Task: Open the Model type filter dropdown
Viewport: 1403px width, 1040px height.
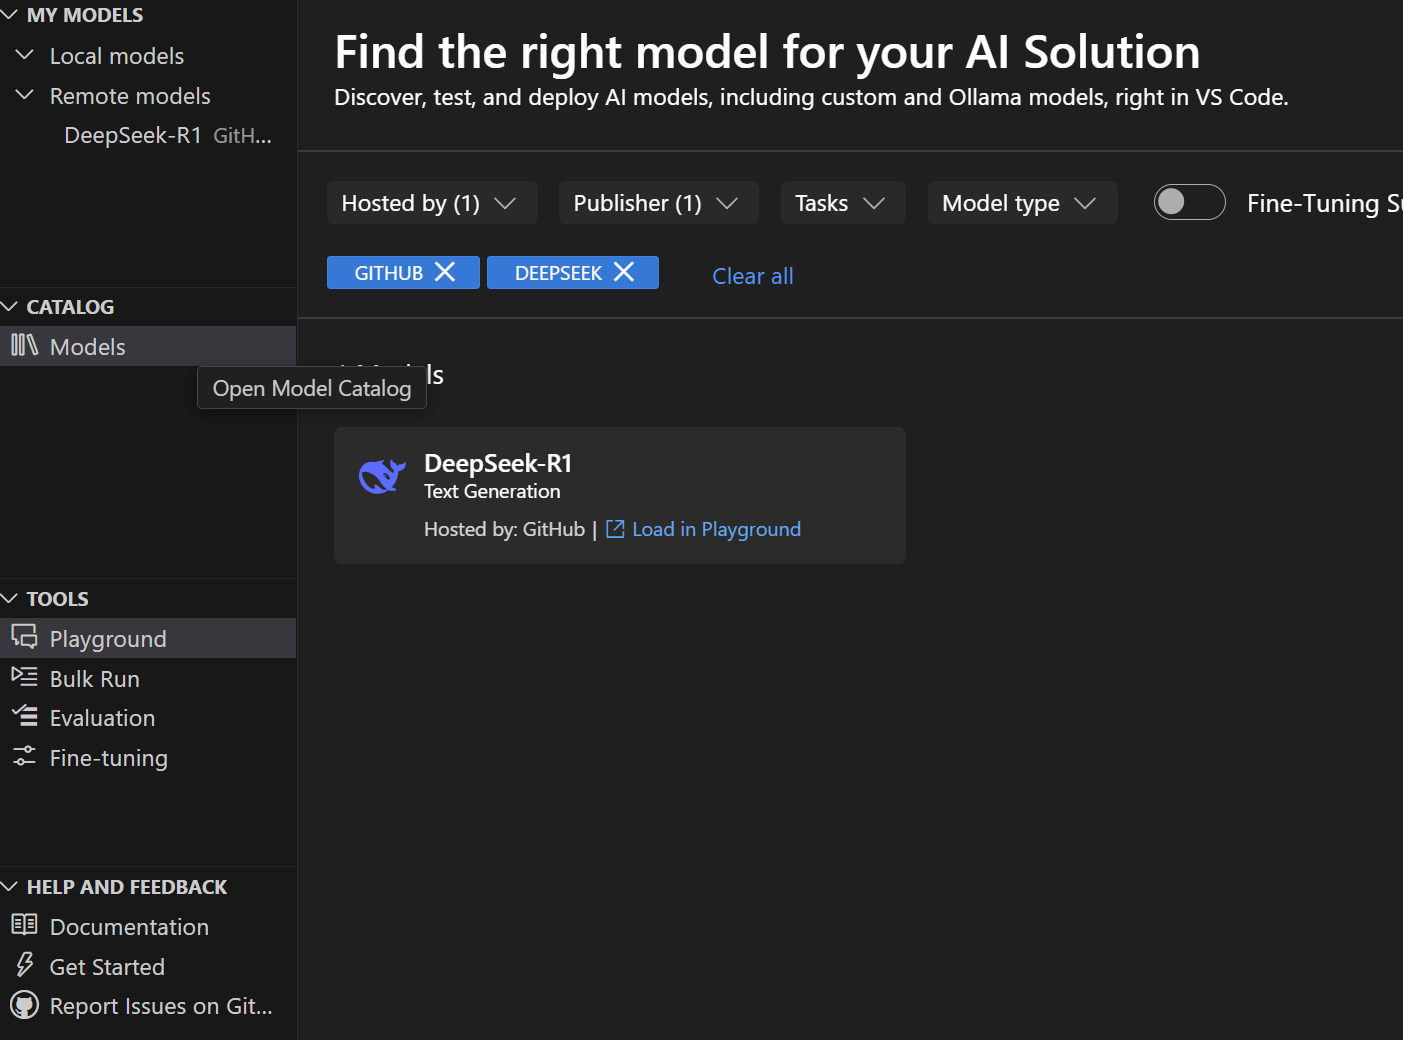Action: (x=1022, y=203)
